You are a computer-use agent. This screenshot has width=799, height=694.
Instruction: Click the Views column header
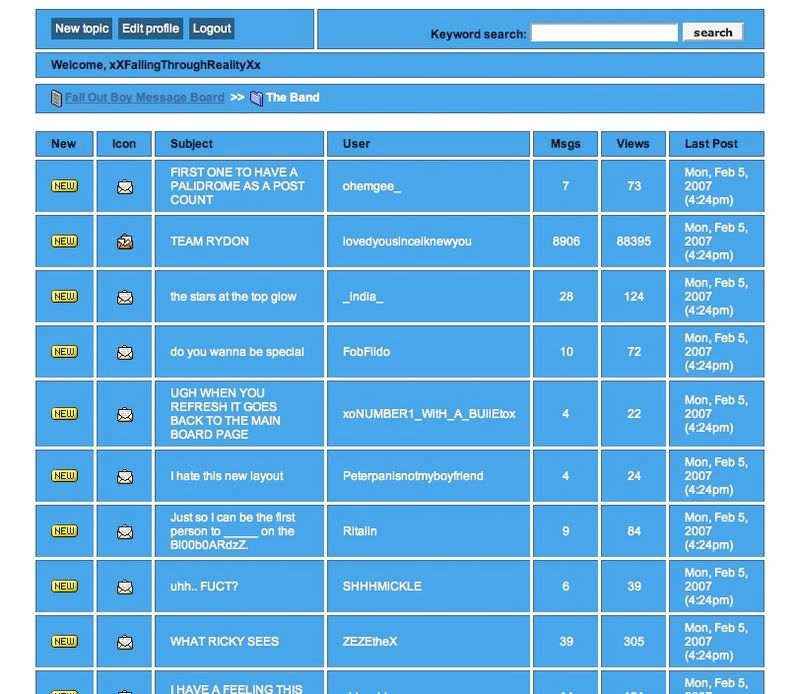click(633, 144)
